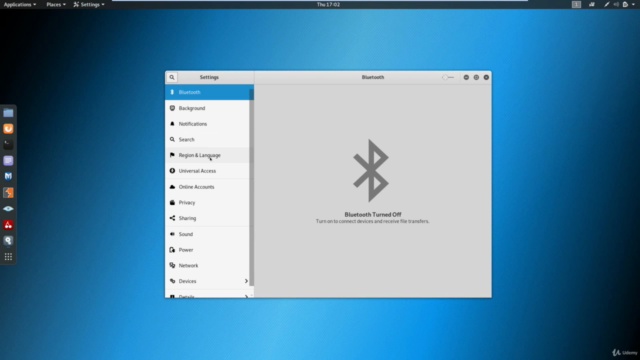The width and height of the screenshot is (640, 360).
Task: Expand the Devices submenu chevron
Action: point(246,281)
